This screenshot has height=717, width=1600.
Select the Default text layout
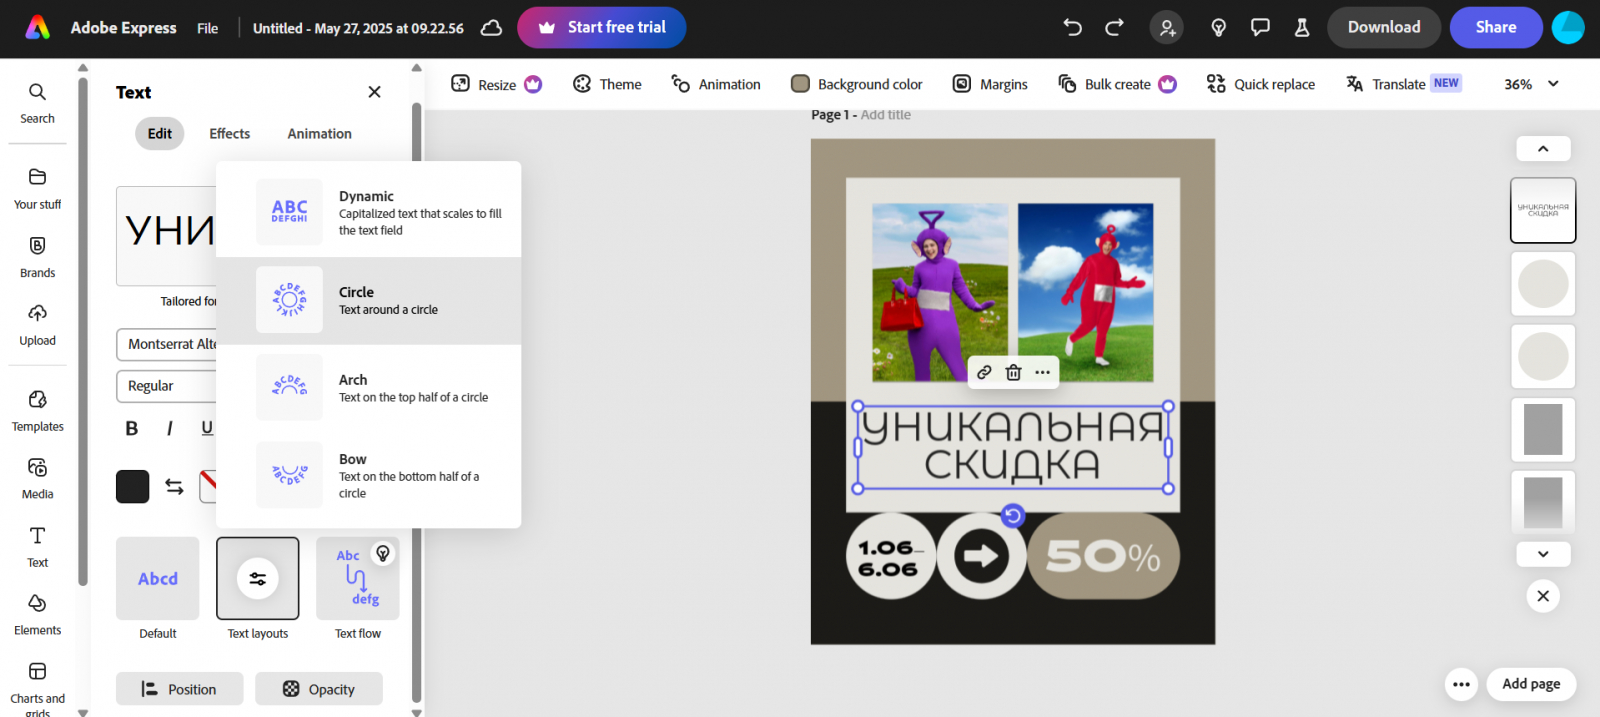[x=158, y=578]
